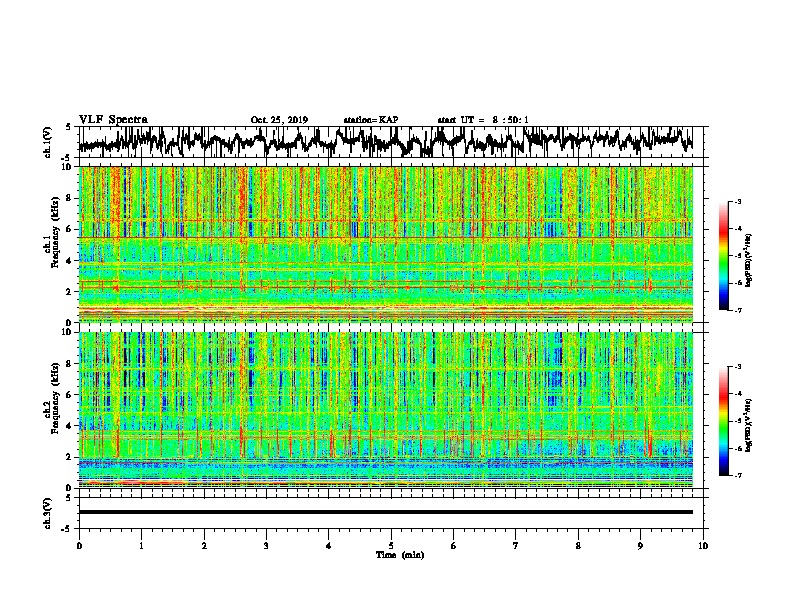Click the "10" tick on the time axis
The height and width of the screenshot is (612, 792).
[x=703, y=546]
